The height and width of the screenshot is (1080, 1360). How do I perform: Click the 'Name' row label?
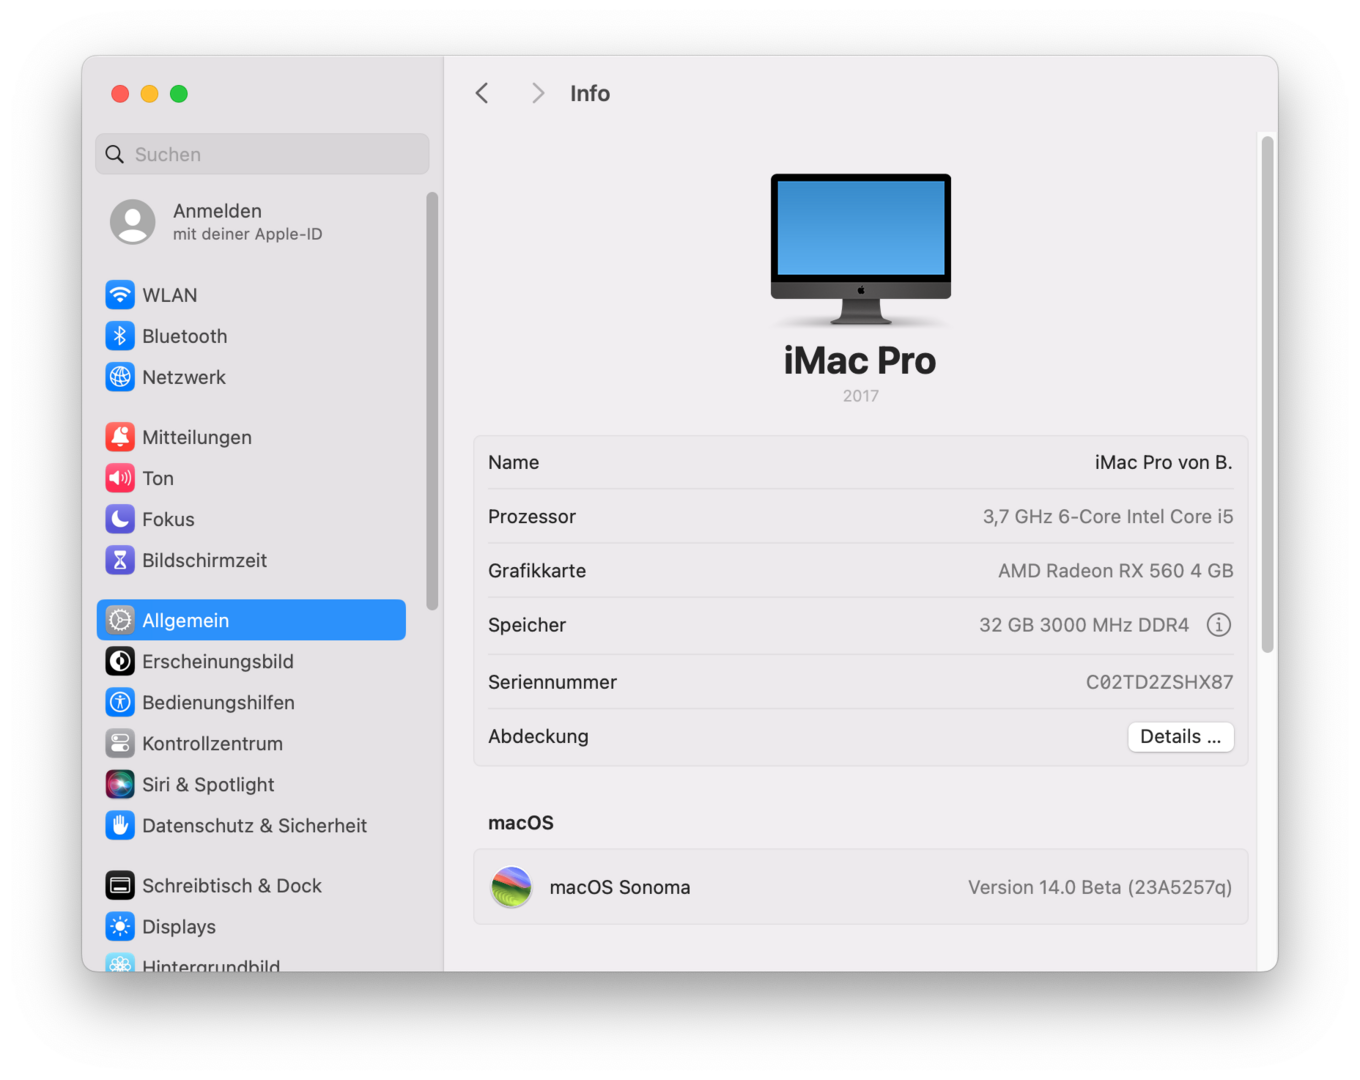[x=514, y=462]
